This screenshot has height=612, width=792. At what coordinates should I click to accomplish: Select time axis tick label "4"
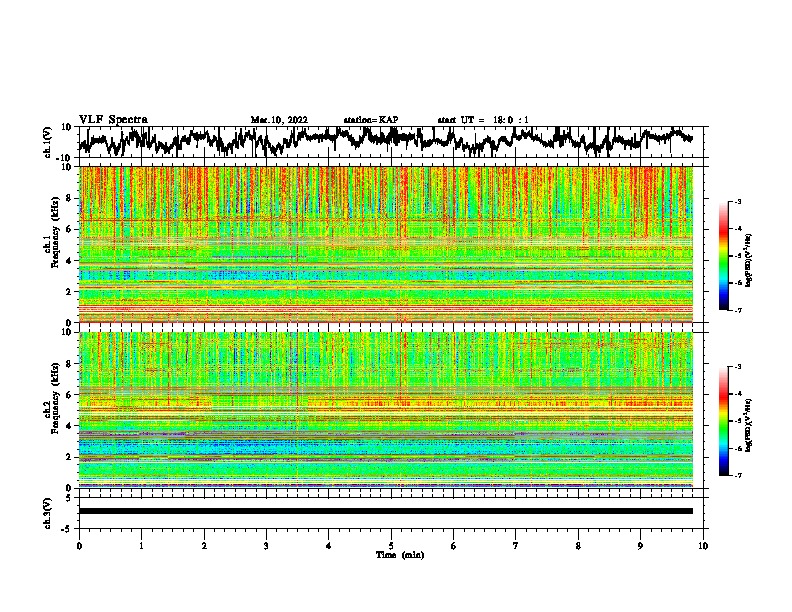329,546
